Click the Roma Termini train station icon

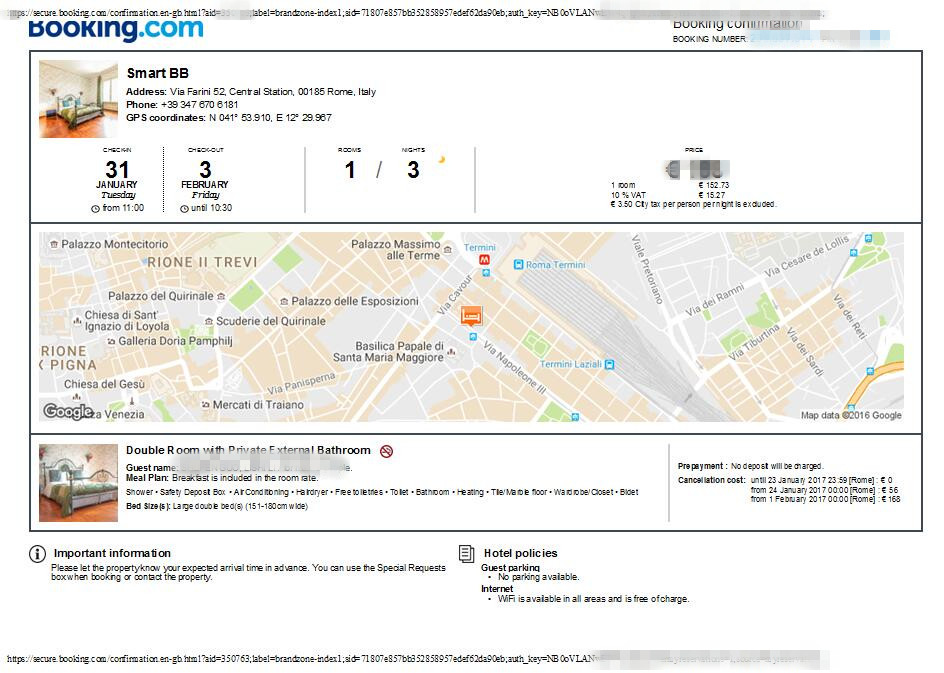click(x=518, y=264)
